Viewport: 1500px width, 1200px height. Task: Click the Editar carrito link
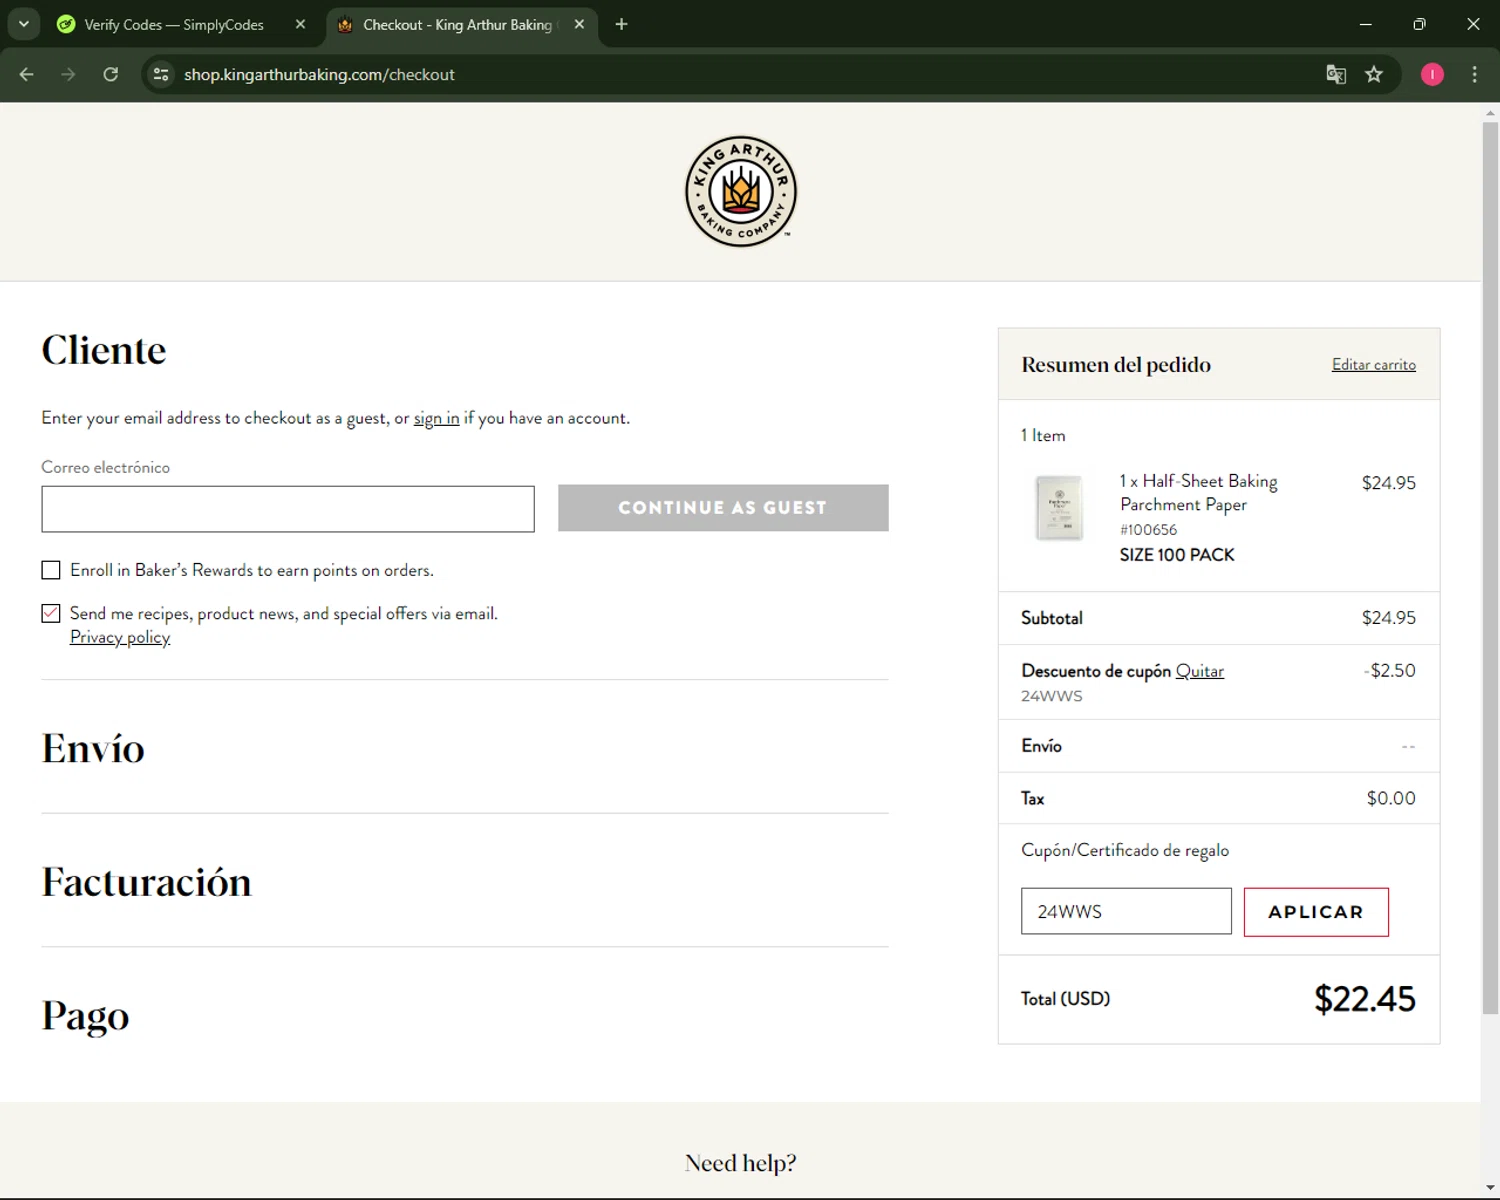(1374, 365)
